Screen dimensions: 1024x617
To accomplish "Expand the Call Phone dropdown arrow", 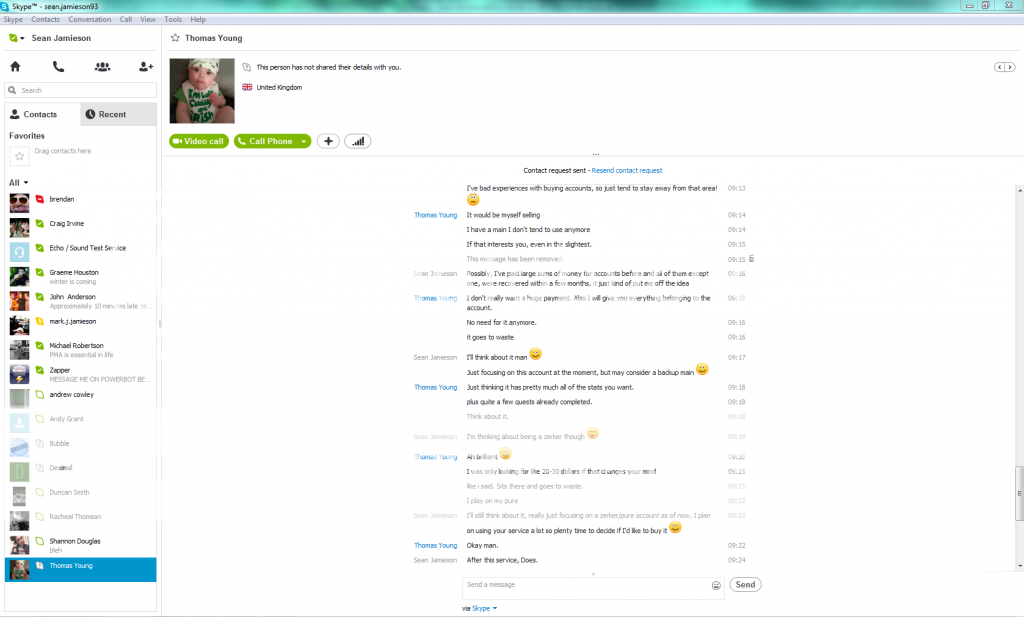I will point(303,141).
